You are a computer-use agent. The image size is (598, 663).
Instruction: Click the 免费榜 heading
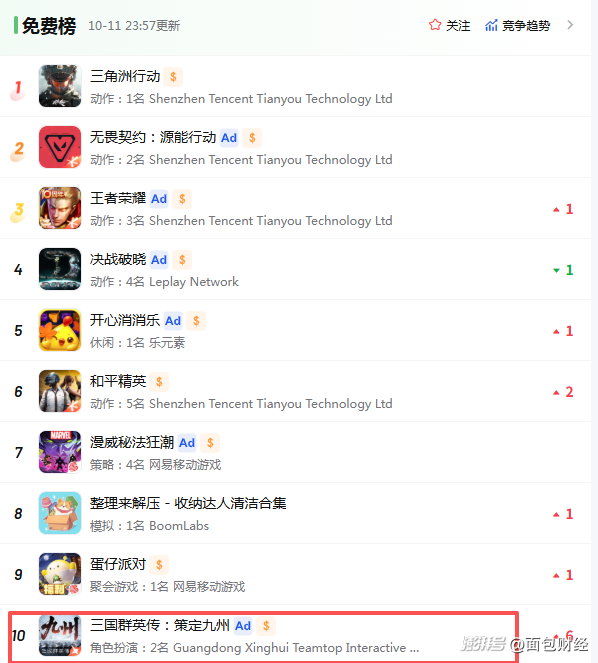click(49, 26)
